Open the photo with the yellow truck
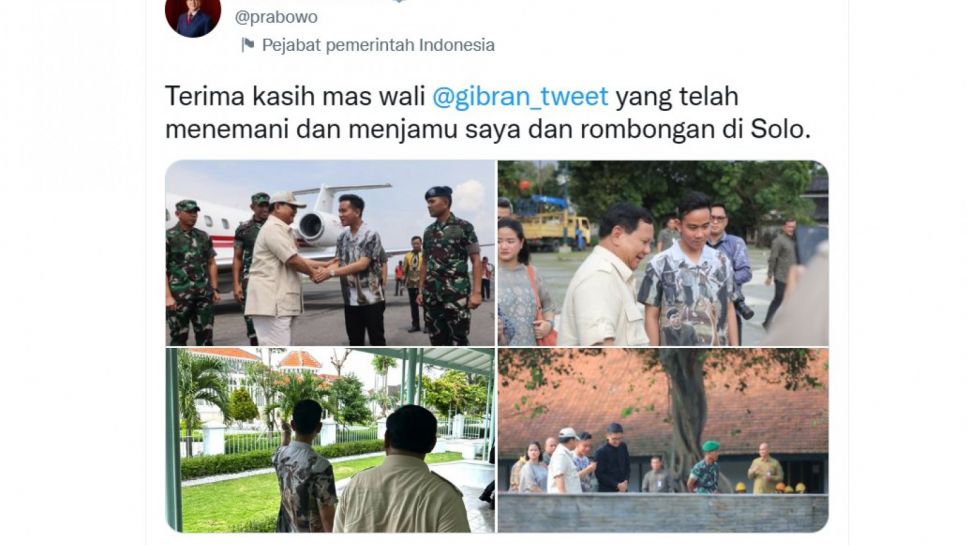Viewport: 970px width, 545px height. [x=663, y=253]
